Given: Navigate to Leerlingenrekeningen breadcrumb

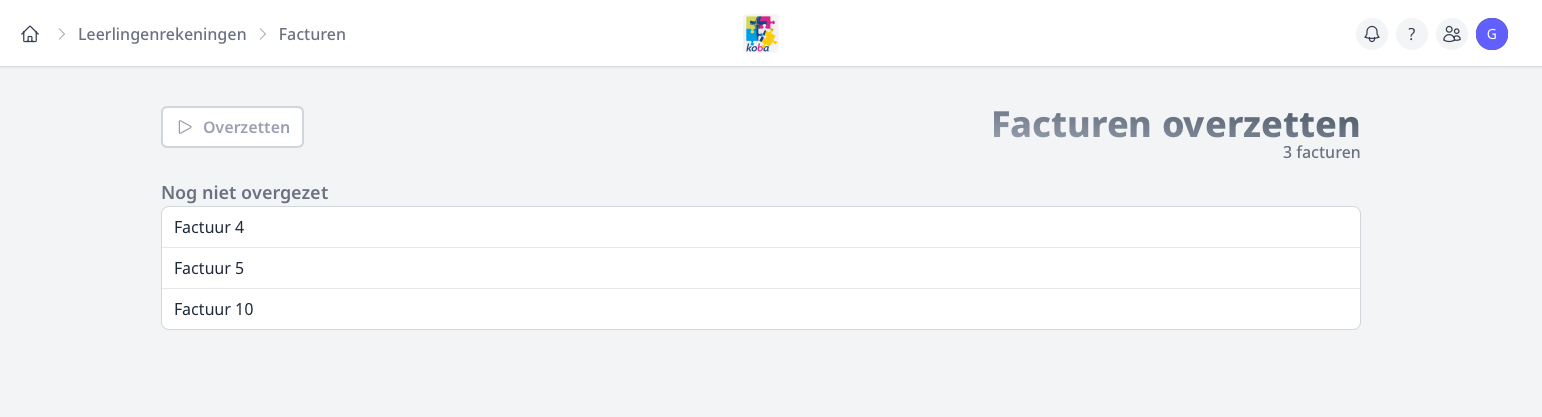Looking at the screenshot, I should click(162, 34).
